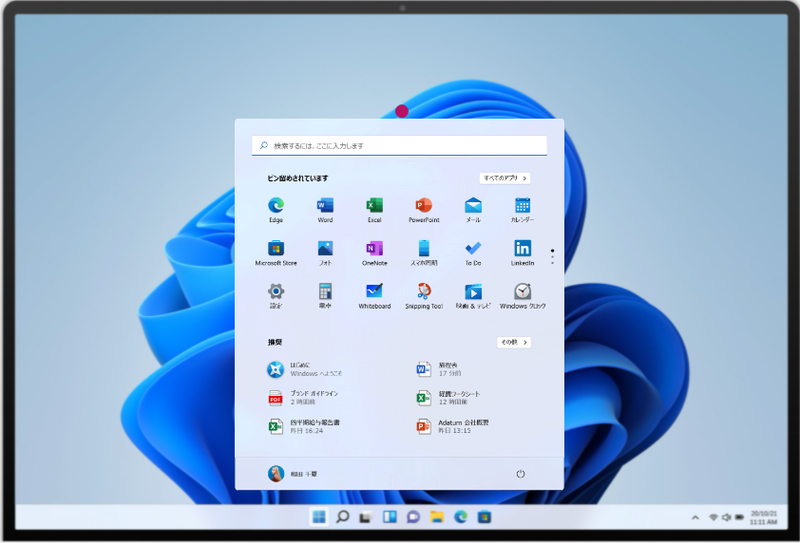Open the To Do app

pos(473,253)
